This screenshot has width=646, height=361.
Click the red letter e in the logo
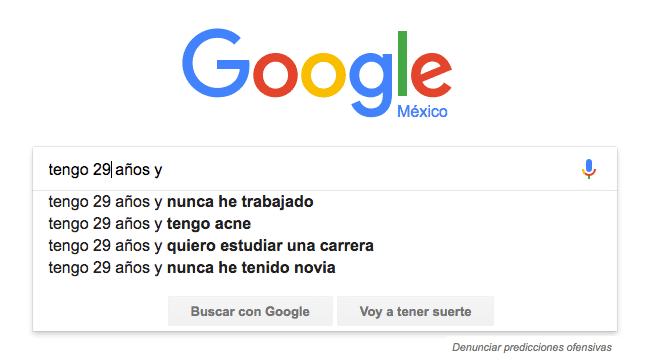pyautogui.click(x=431, y=75)
